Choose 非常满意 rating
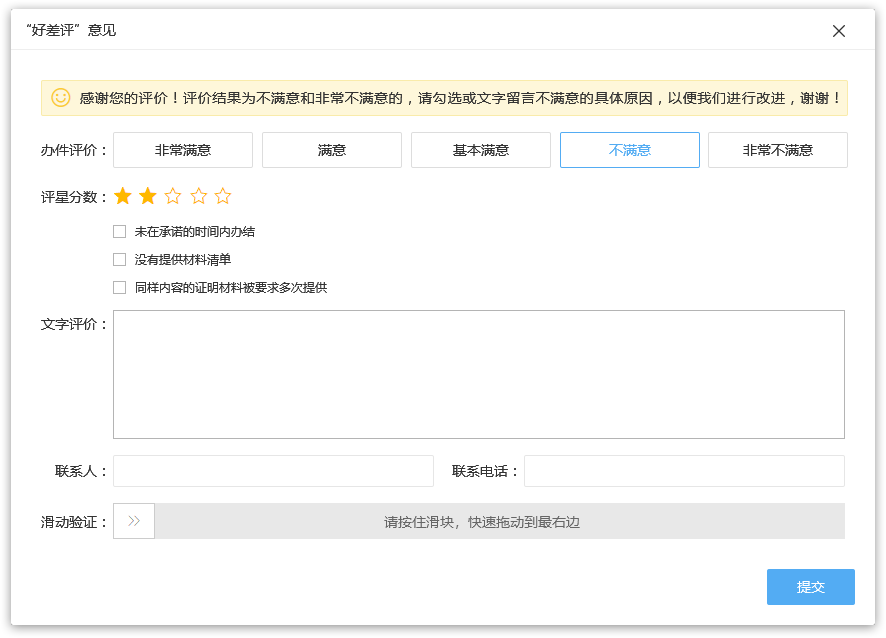Screen dimensions: 886x638 [x=183, y=150]
